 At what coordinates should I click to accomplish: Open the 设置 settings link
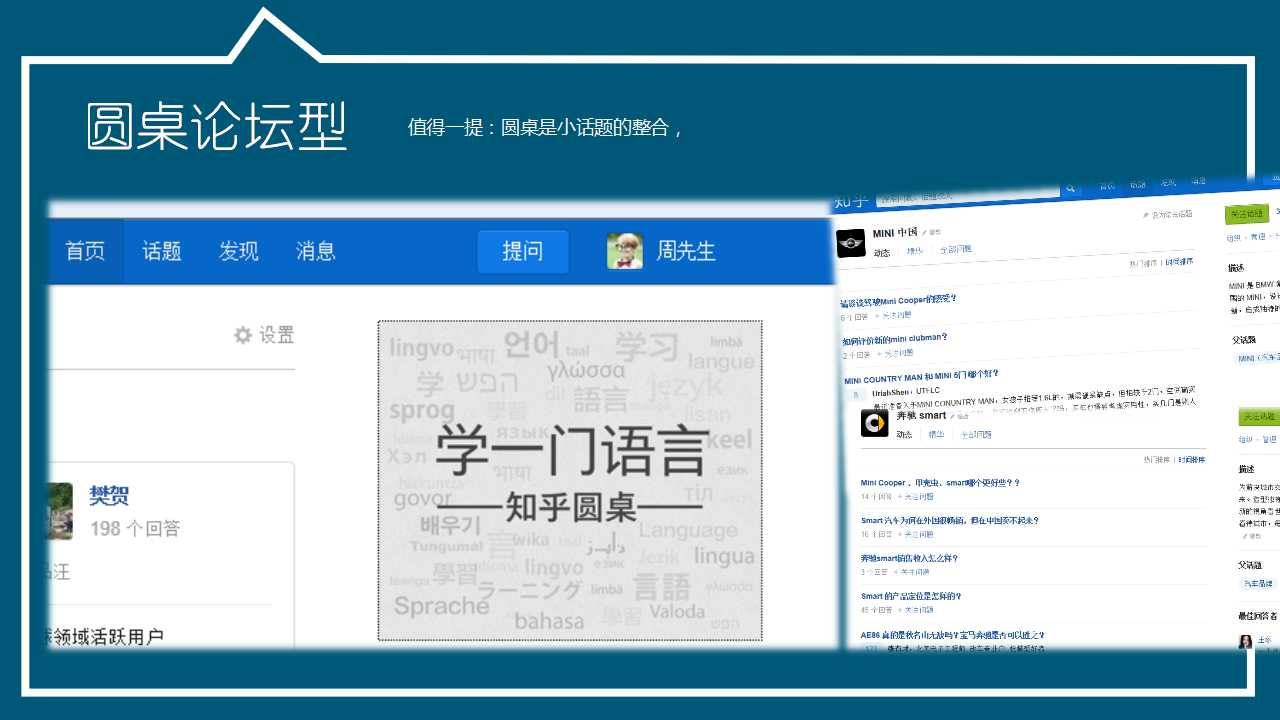click(x=277, y=335)
